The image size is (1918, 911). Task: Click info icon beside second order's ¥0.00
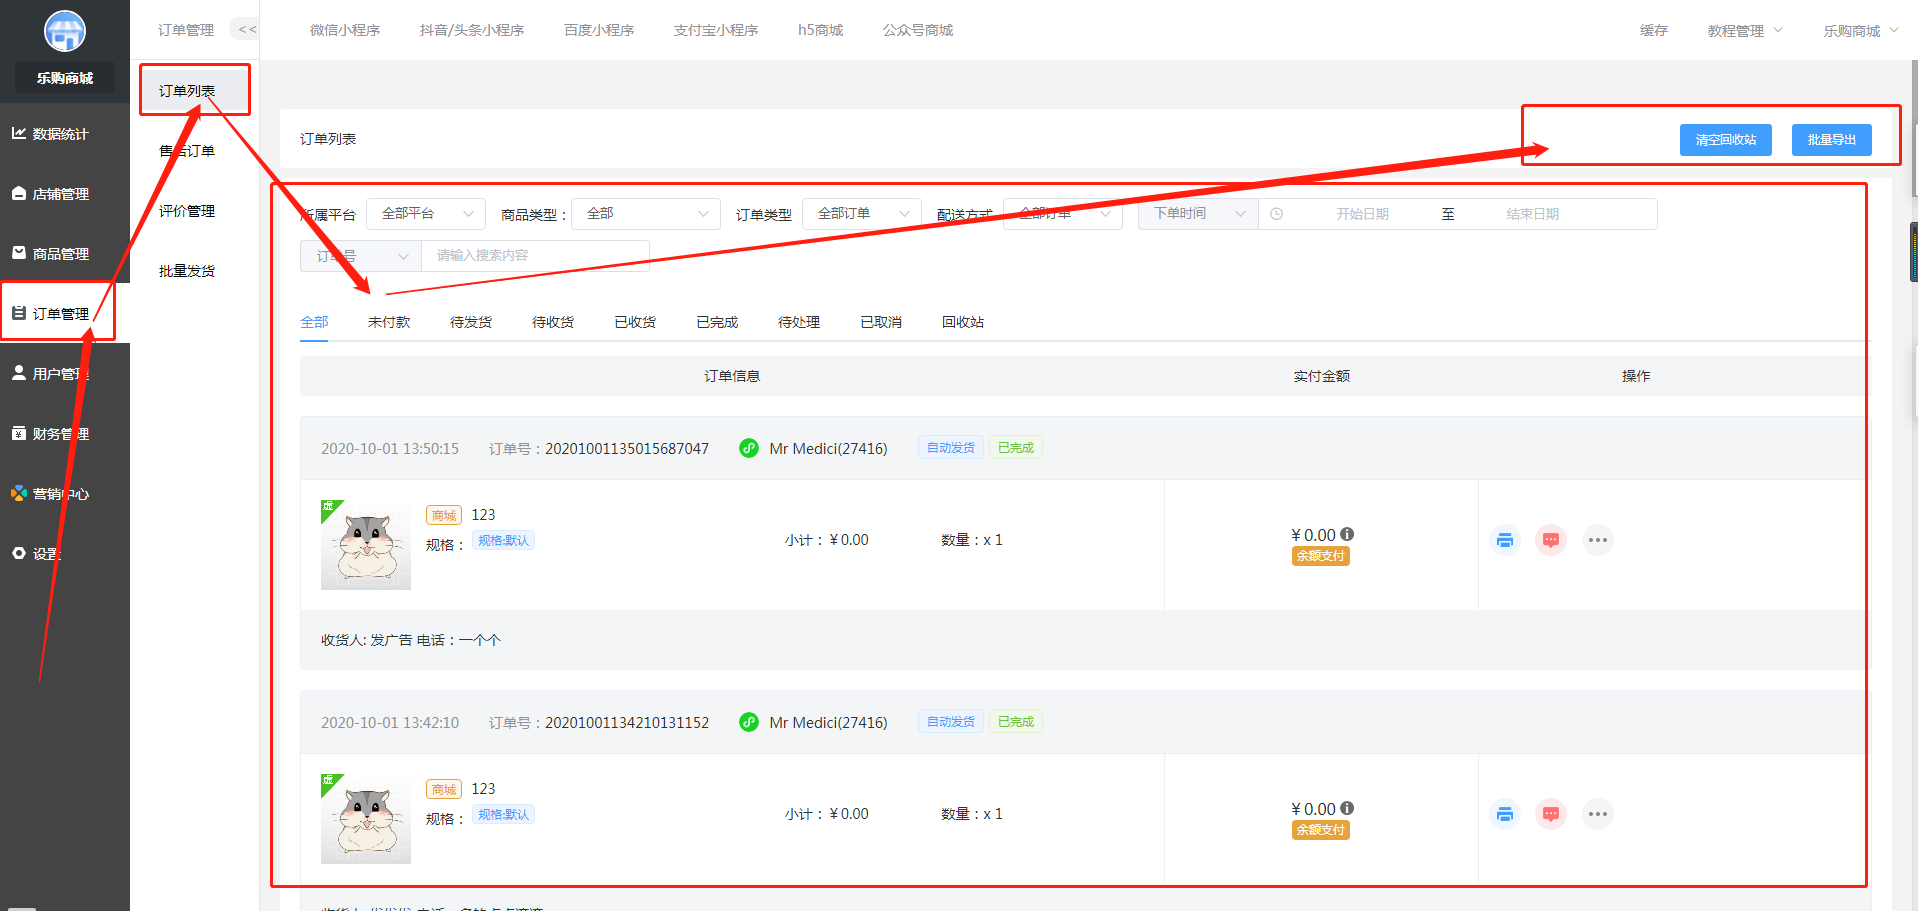pyautogui.click(x=1347, y=808)
